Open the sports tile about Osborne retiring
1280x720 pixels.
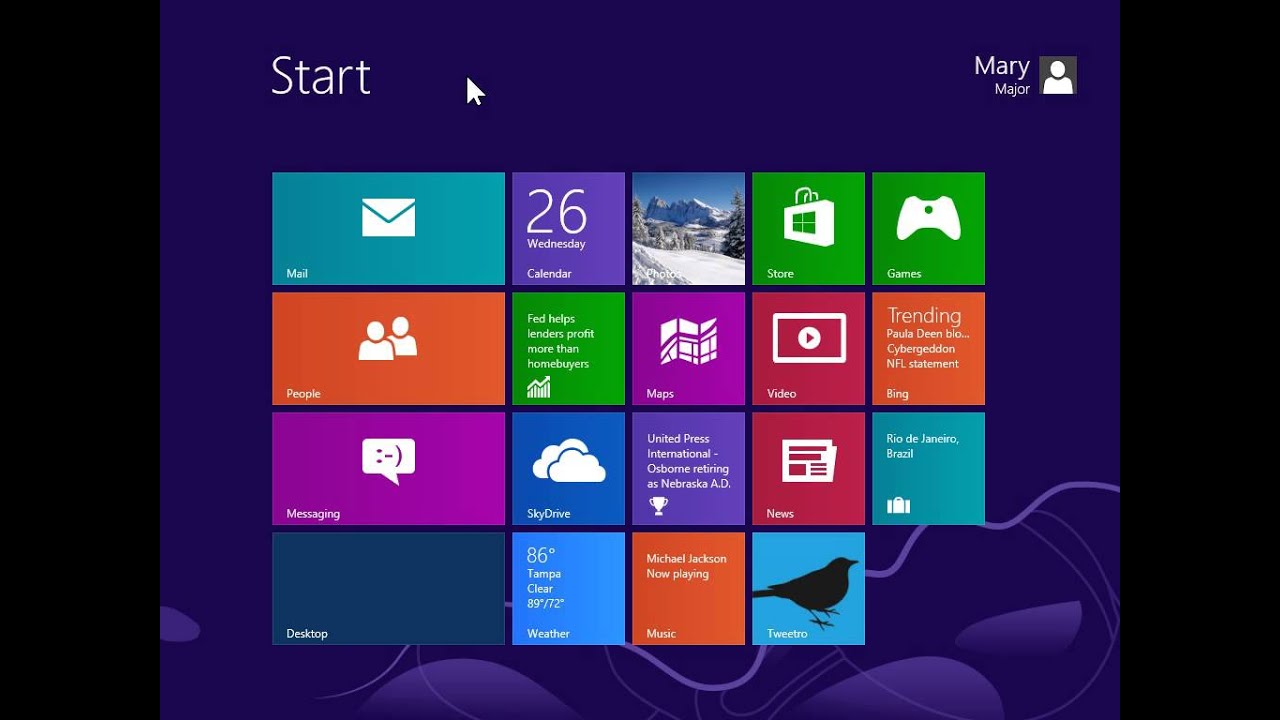click(x=688, y=468)
